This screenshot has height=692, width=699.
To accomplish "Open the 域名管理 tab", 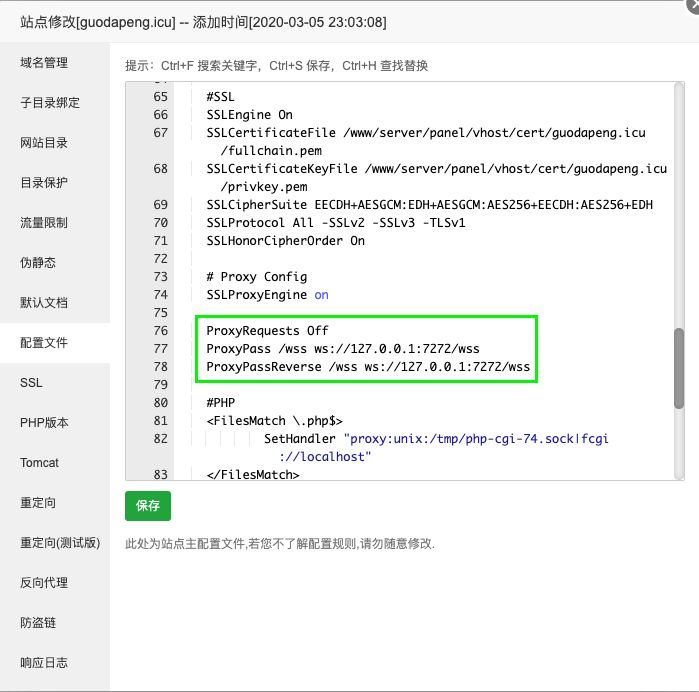I will pyautogui.click(x=45, y=63).
